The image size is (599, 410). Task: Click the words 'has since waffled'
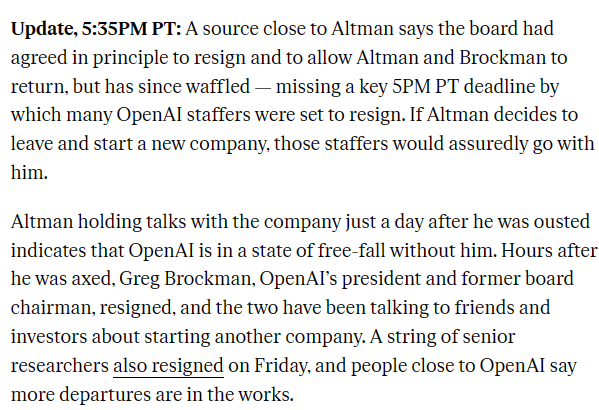177,86
